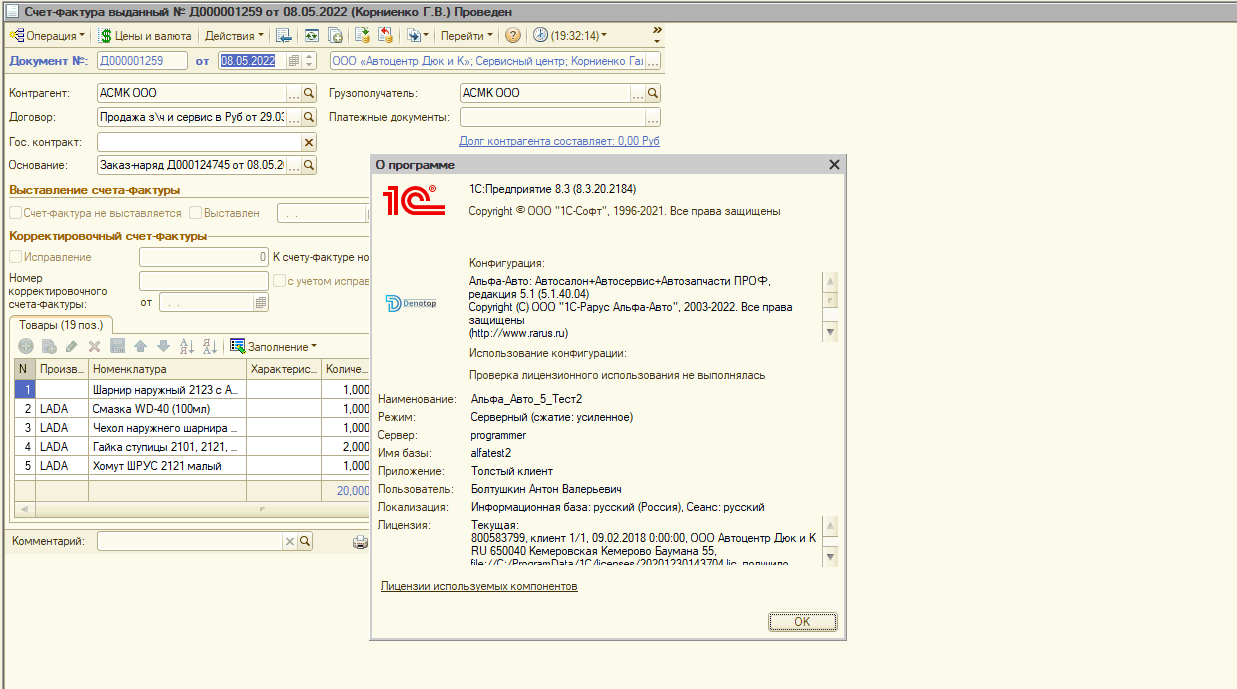This screenshot has height=689, width=1237.
Task: Click the 'Цены и валюта' toolbar button
Action: (145, 35)
